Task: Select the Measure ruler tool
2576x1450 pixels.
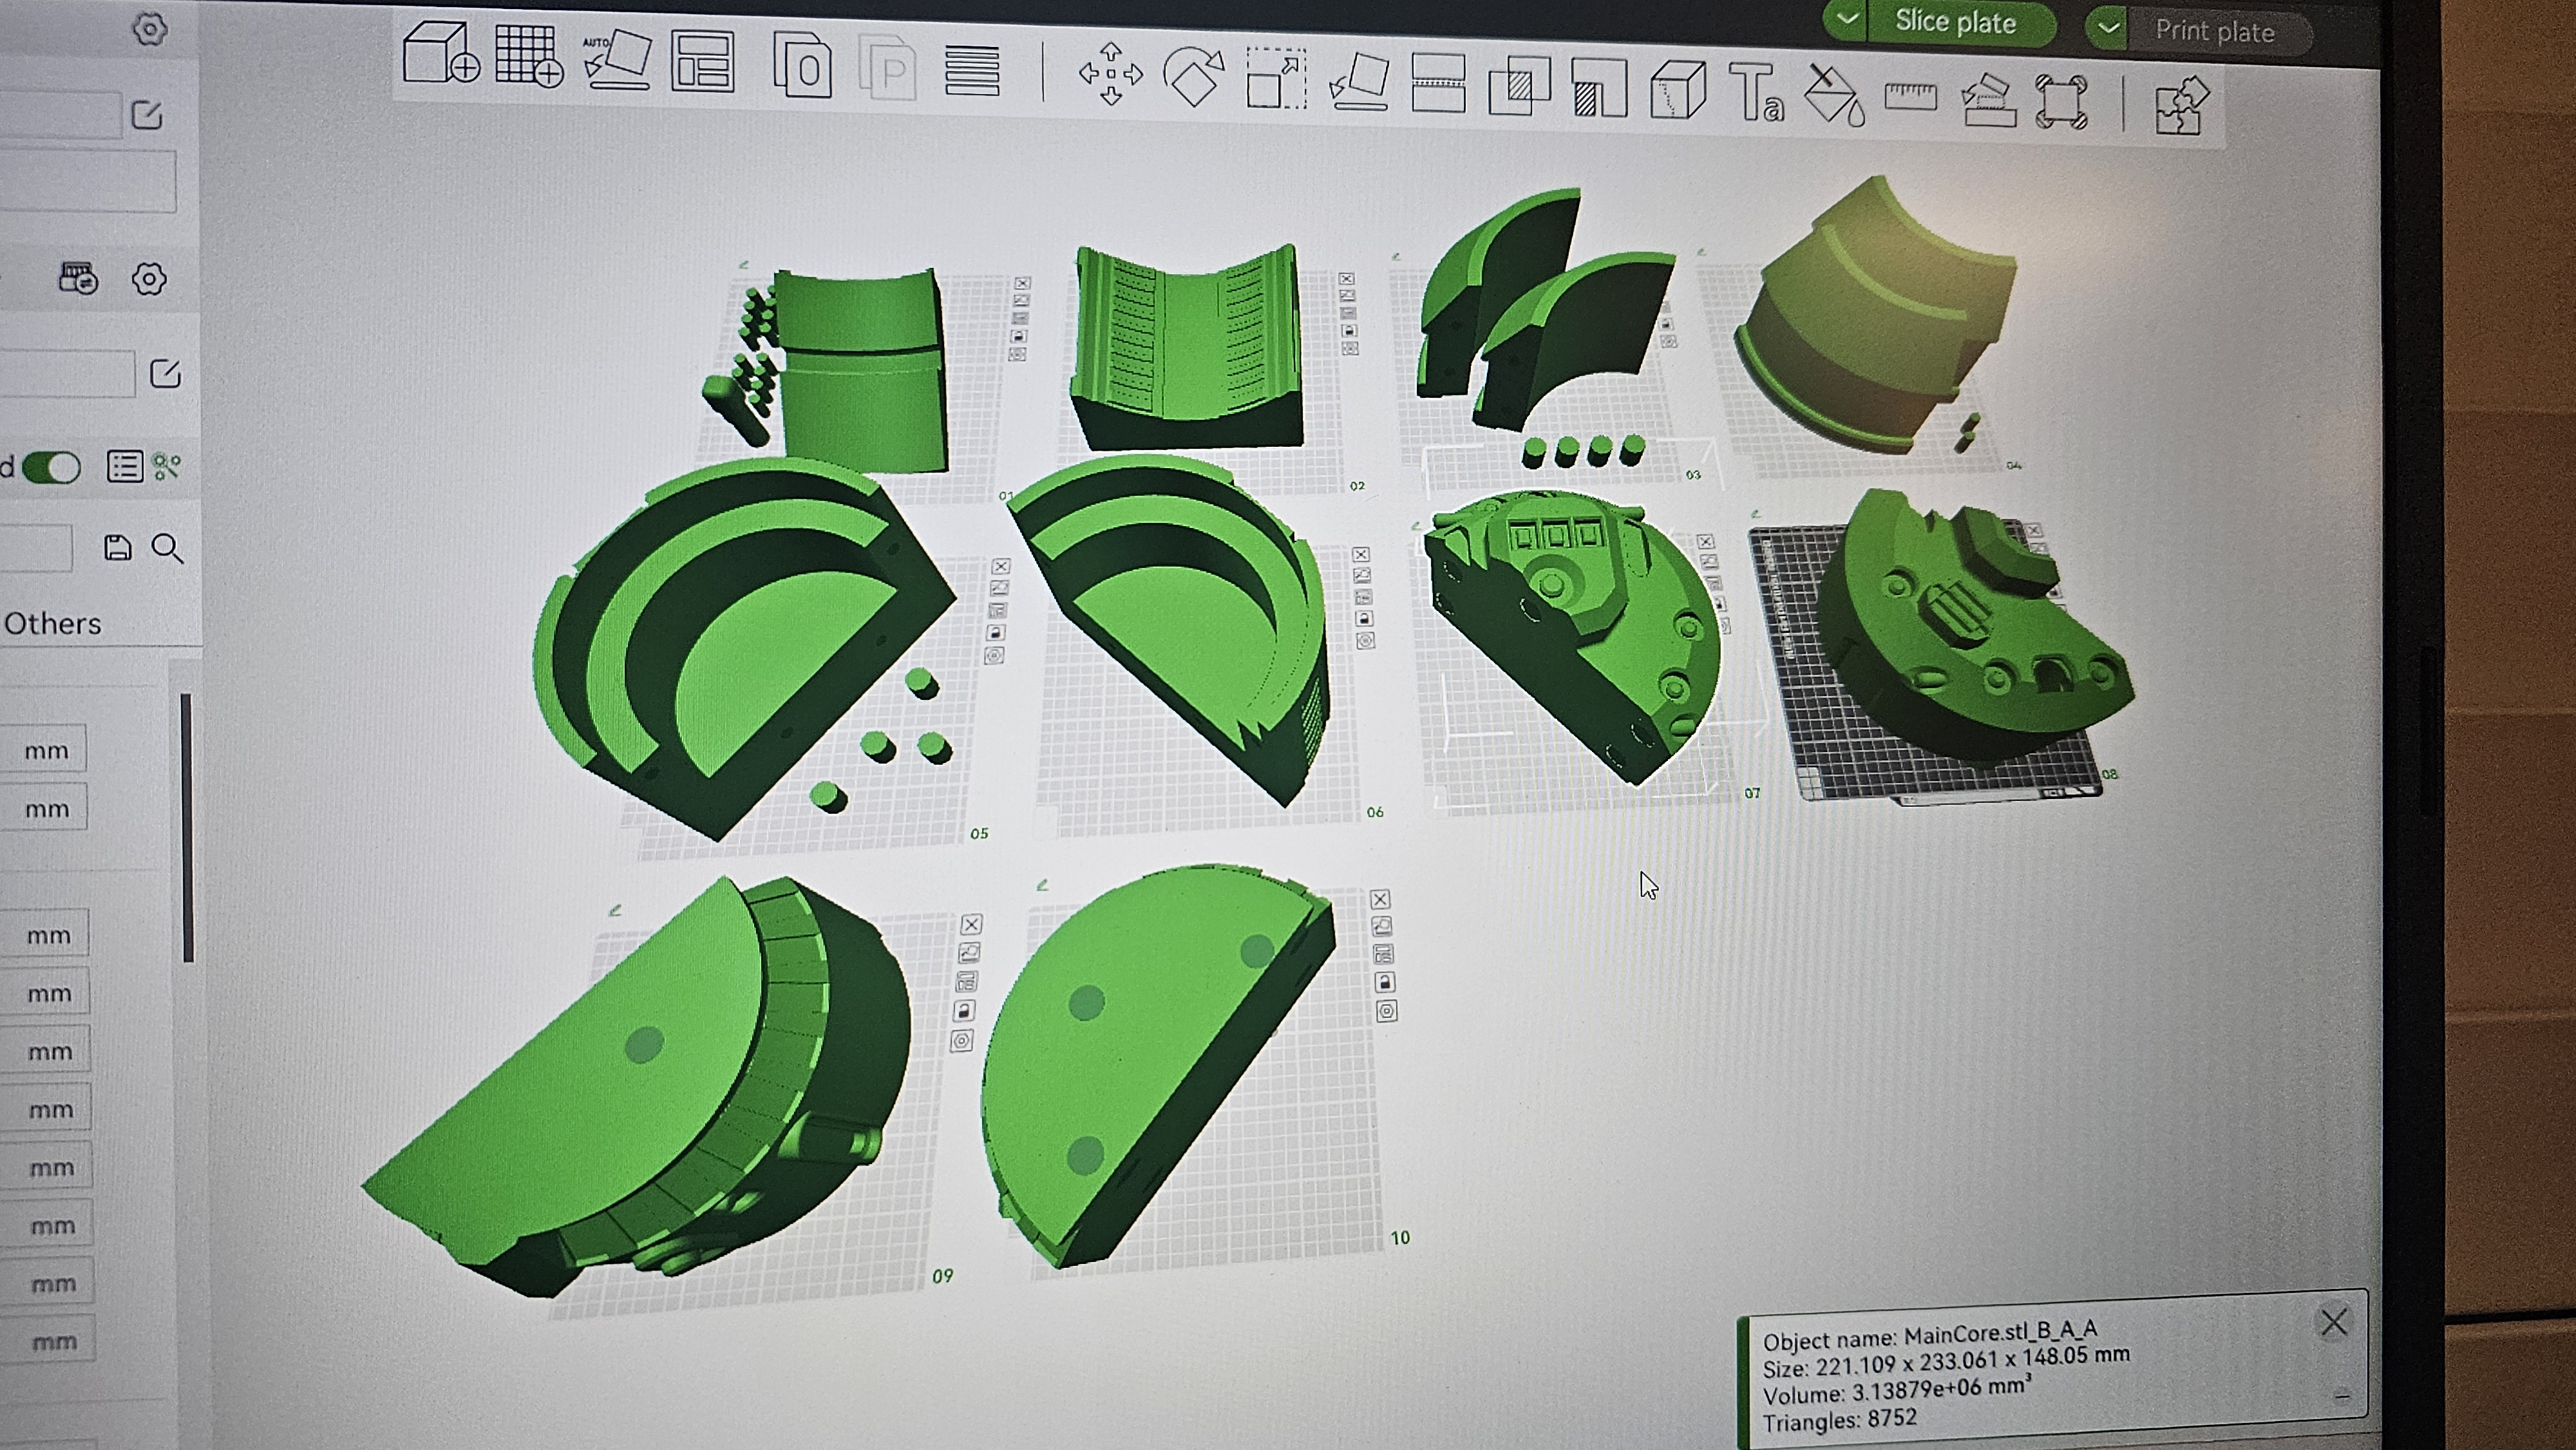Action: (1910, 97)
